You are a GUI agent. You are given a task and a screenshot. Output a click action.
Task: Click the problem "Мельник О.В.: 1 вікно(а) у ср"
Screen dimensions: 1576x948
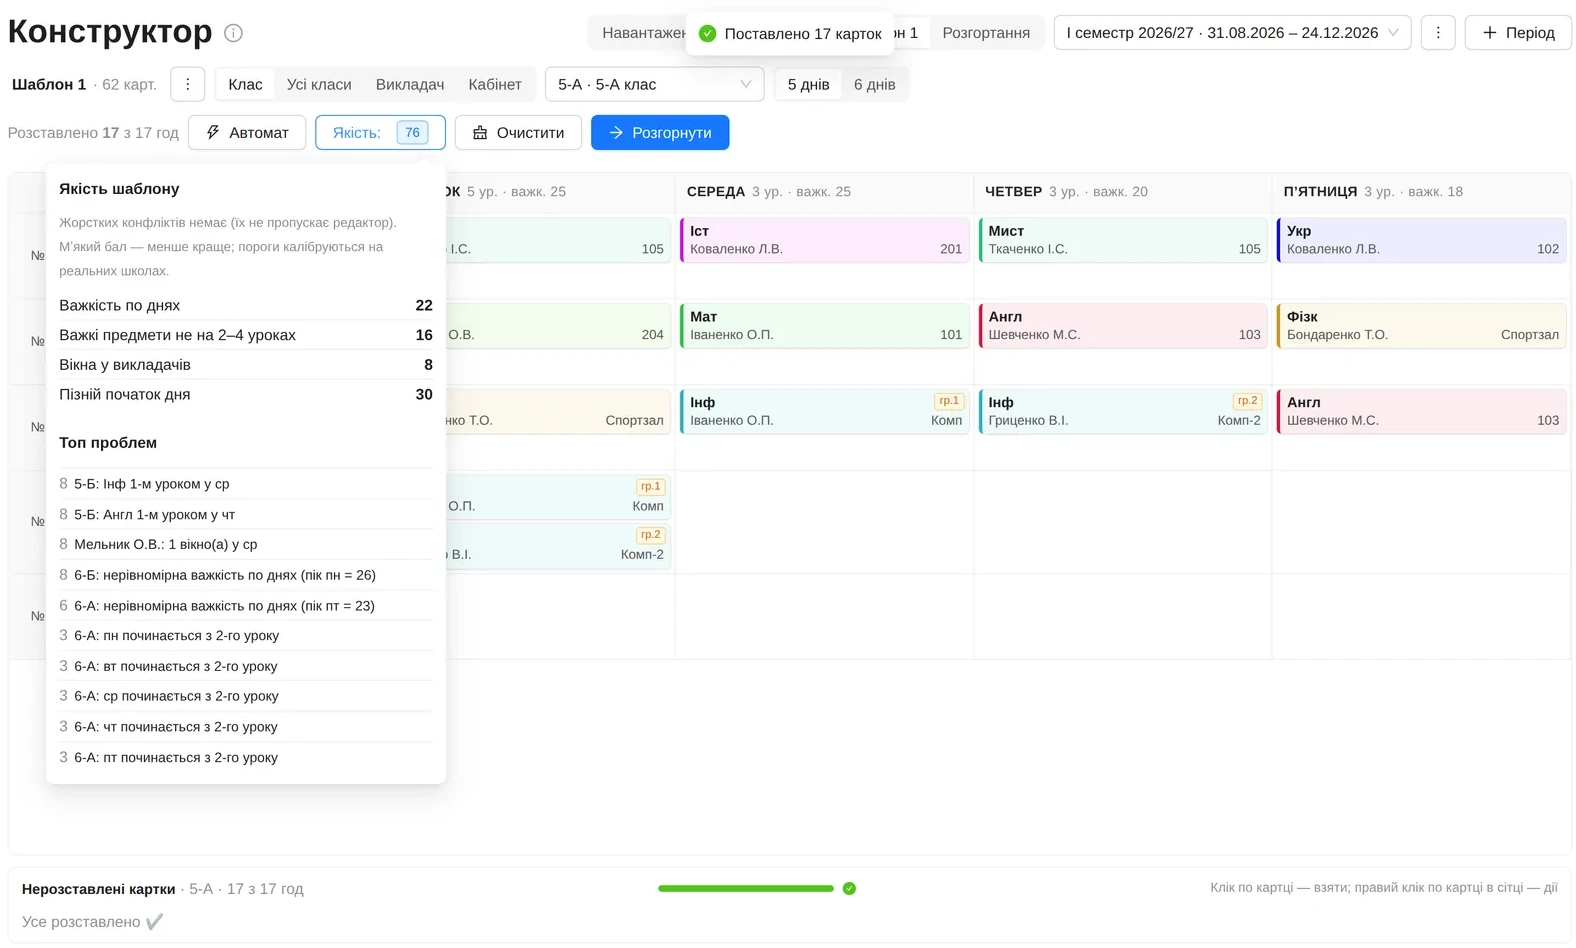click(x=246, y=545)
